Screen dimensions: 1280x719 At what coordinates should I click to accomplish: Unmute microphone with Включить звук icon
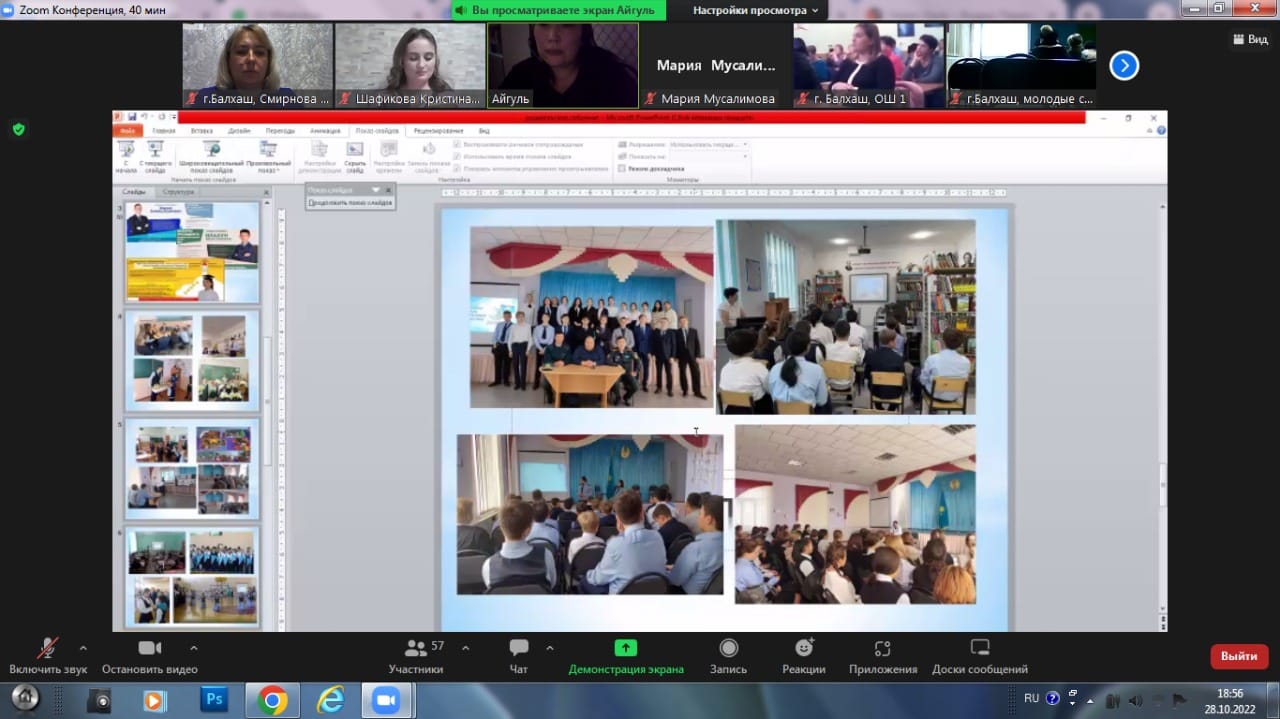point(47,649)
